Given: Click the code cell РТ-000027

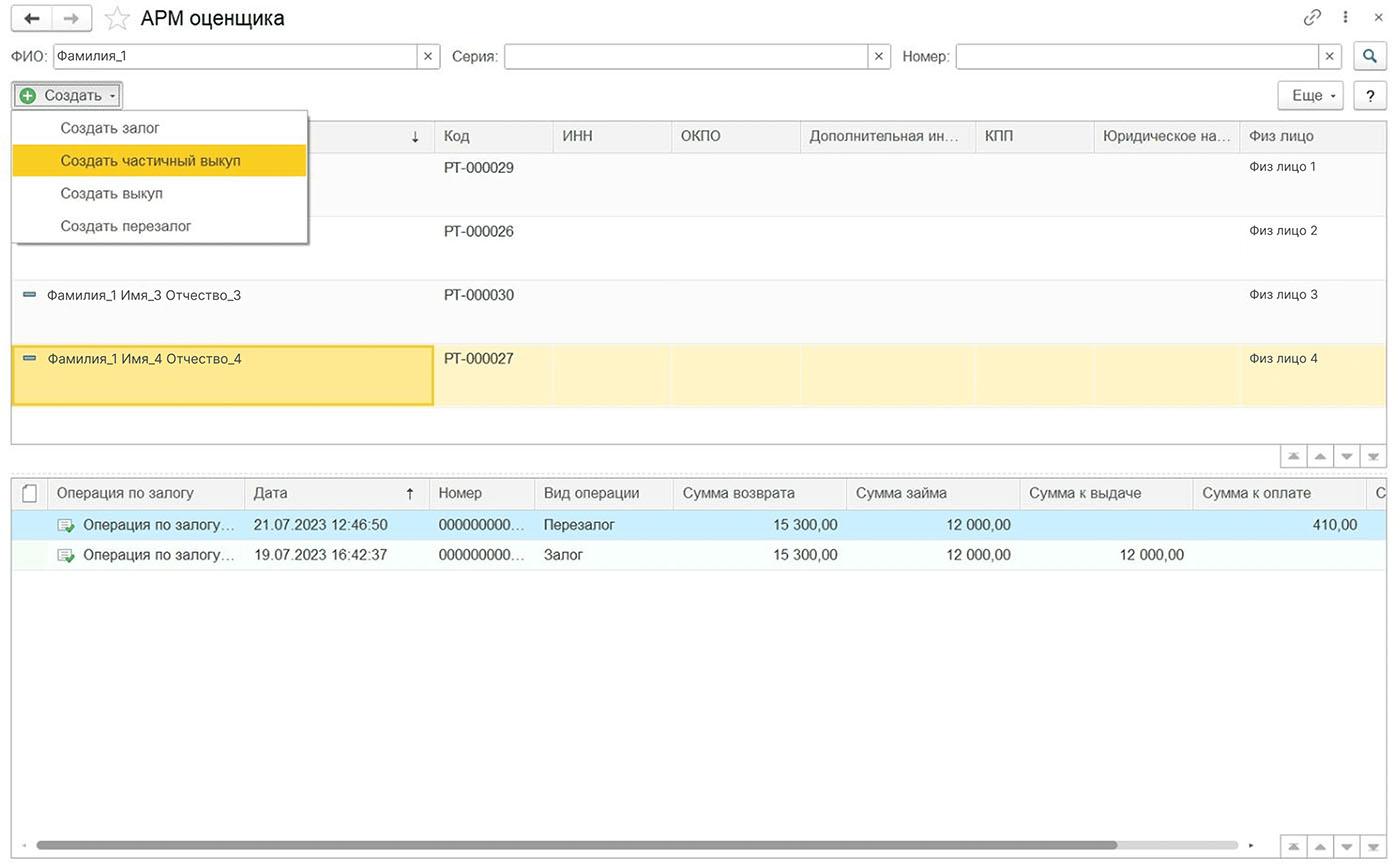Looking at the screenshot, I should 494,375.
